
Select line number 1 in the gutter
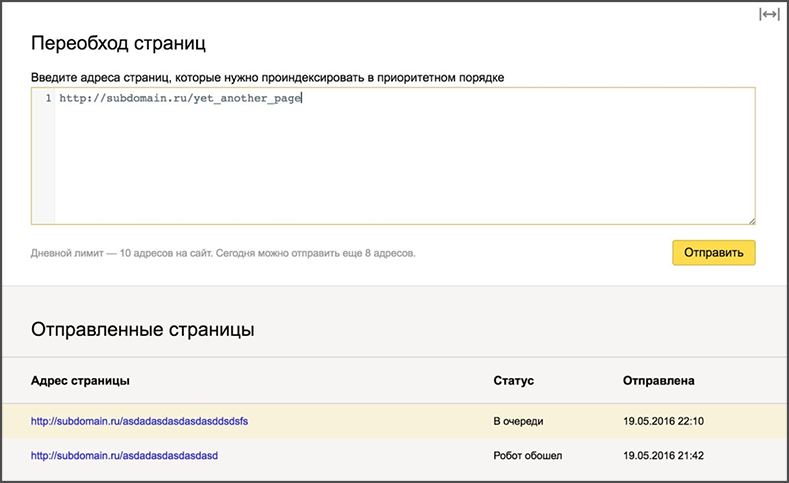47,99
